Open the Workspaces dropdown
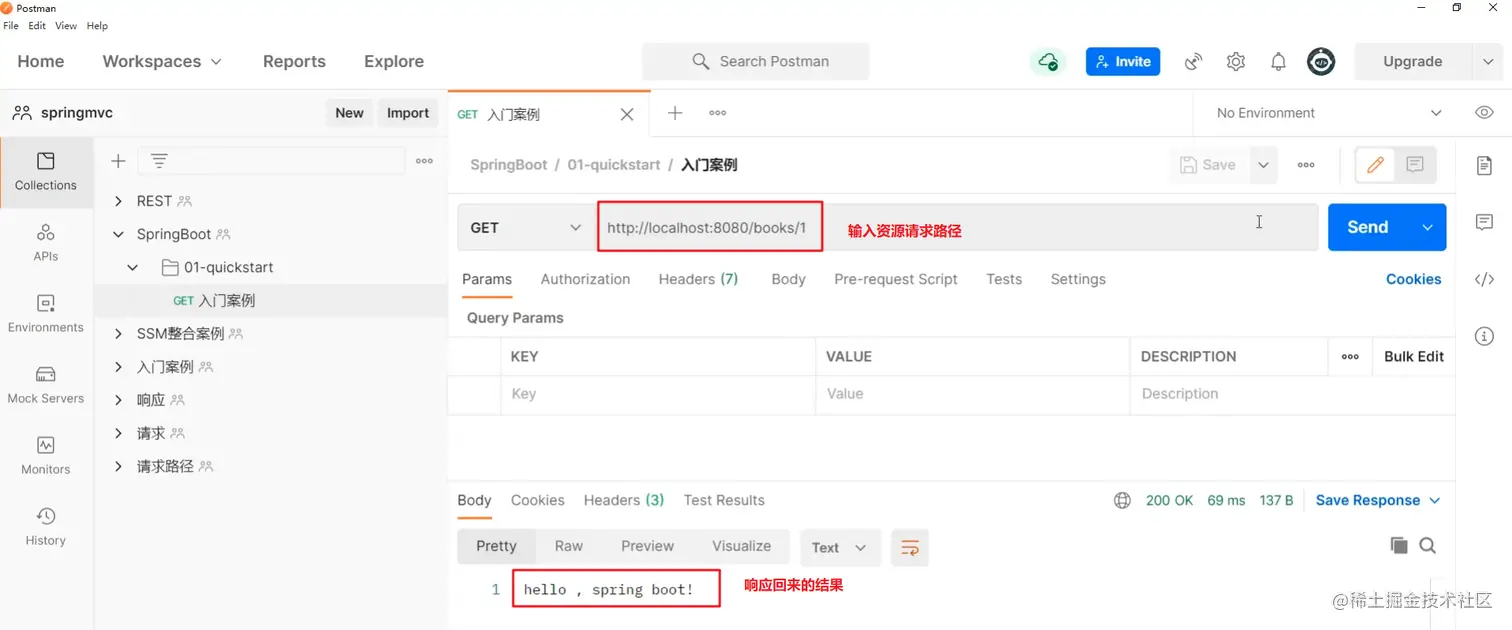1512x630 pixels. point(162,61)
